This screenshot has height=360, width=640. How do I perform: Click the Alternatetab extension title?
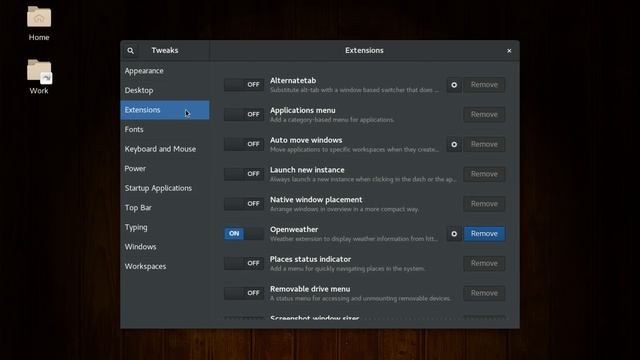(x=293, y=81)
